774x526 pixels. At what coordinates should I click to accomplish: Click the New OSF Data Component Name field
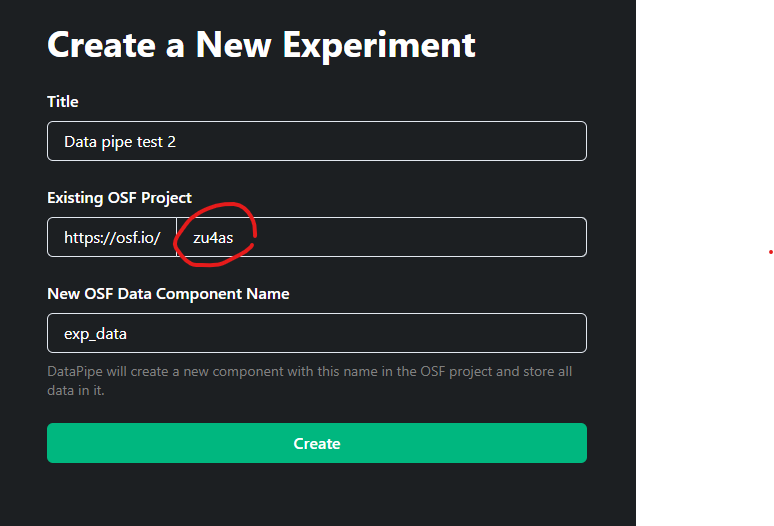coord(316,333)
